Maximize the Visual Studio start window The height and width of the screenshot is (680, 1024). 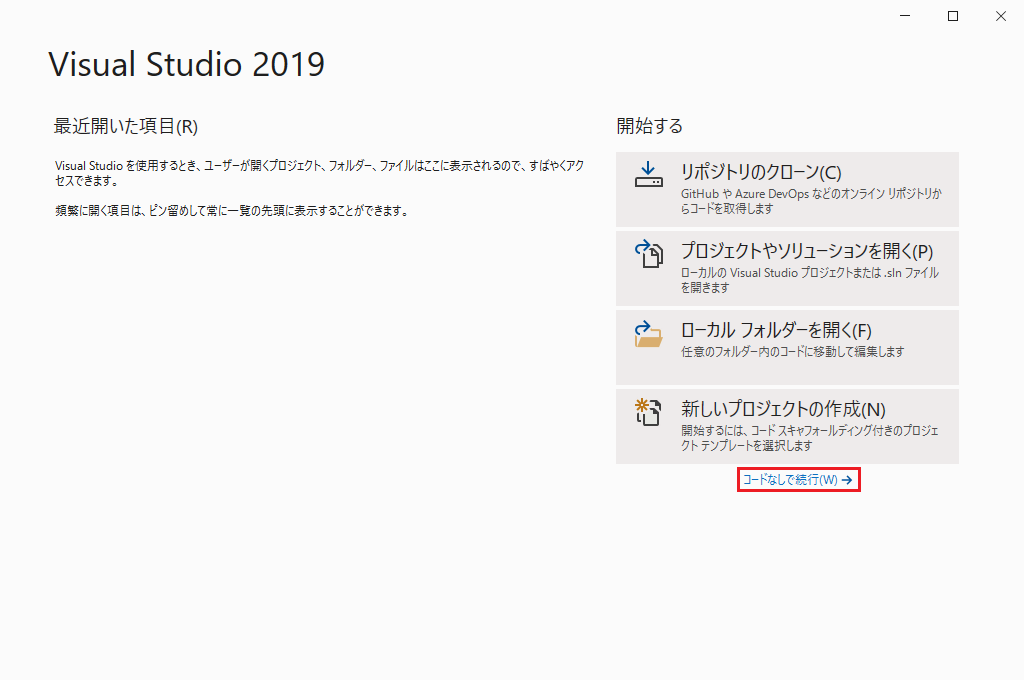[x=953, y=16]
